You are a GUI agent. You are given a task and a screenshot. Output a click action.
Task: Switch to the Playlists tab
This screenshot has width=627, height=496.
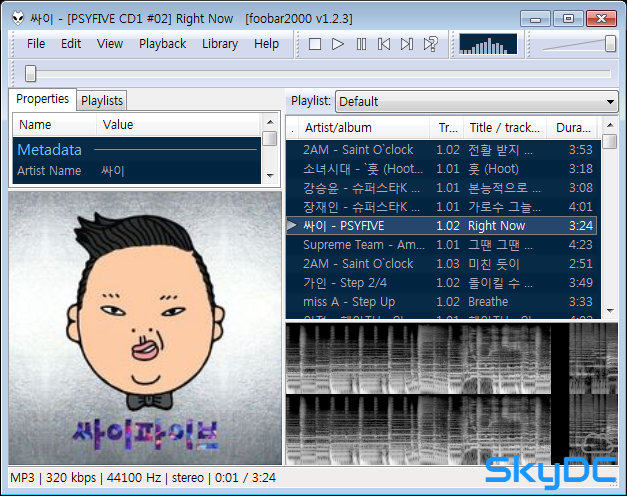(102, 100)
